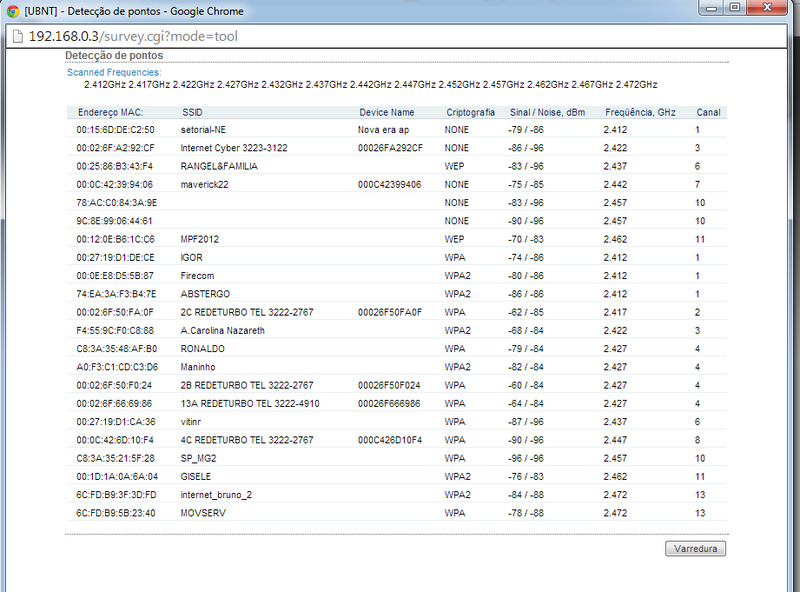Click device name Nova era ap

383,130
